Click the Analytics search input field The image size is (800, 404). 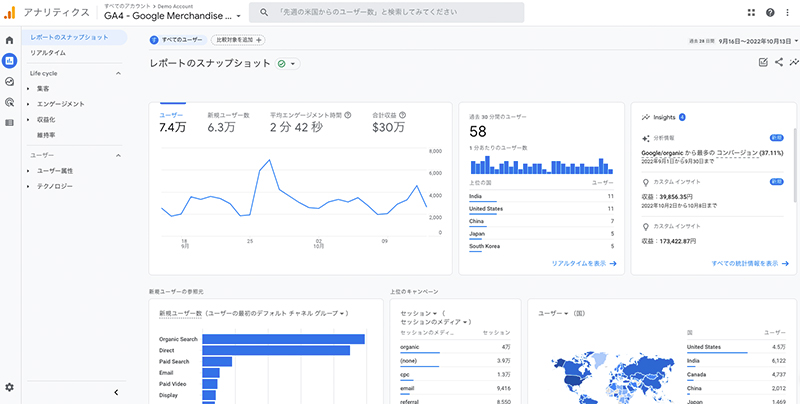click(390, 13)
